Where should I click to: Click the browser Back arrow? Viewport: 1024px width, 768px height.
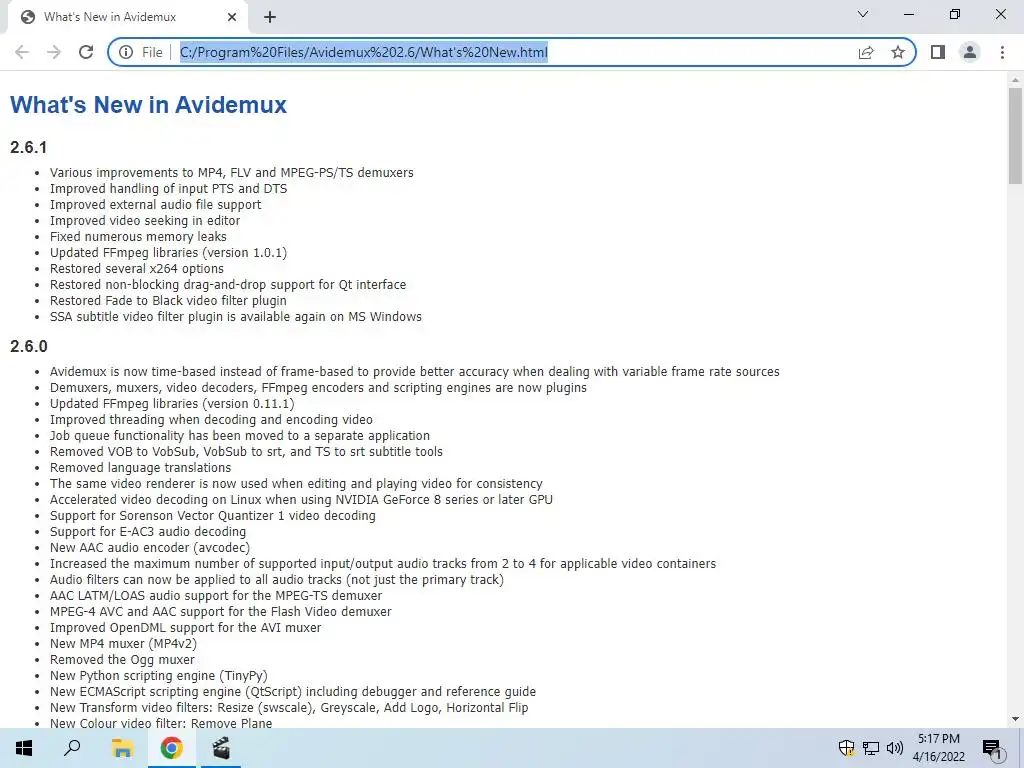click(x=22, y=52)
